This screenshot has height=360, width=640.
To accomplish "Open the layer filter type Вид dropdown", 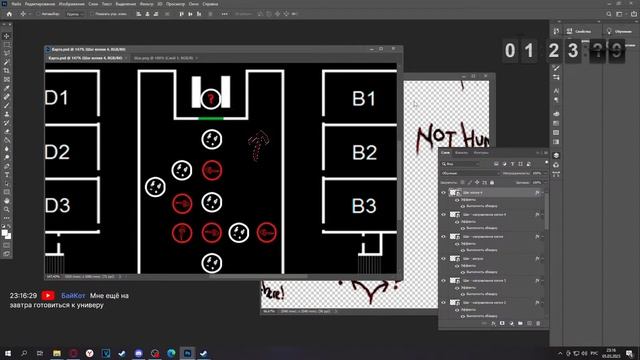I will [x=460, y=164].
